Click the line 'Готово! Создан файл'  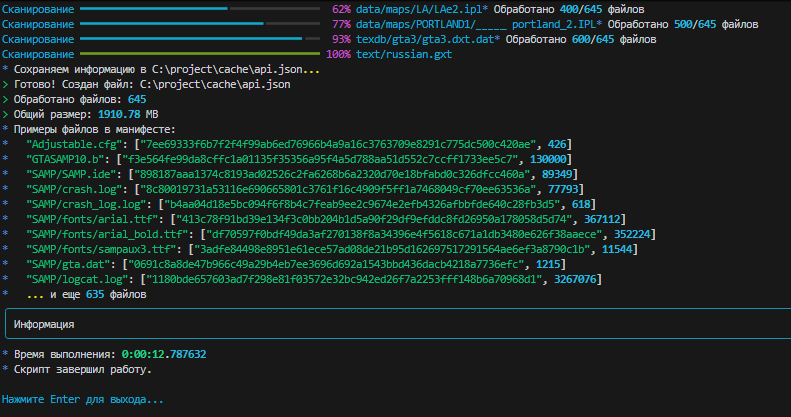[x=152, y=84]
